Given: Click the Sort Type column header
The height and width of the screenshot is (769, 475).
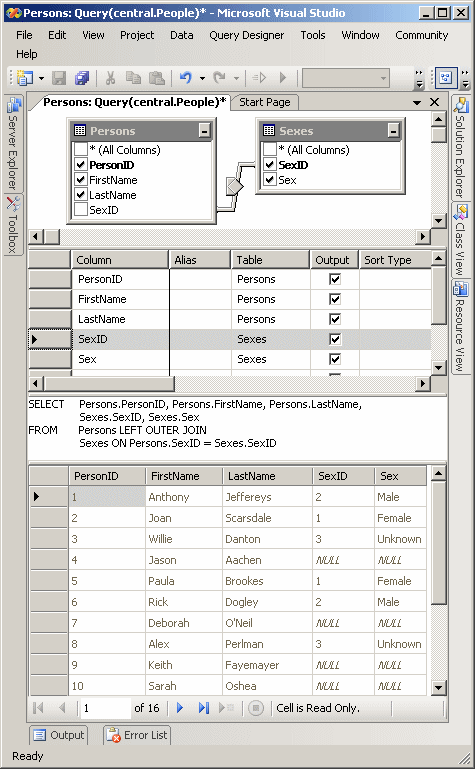Looking at the screenshot, I should [395, 260].
